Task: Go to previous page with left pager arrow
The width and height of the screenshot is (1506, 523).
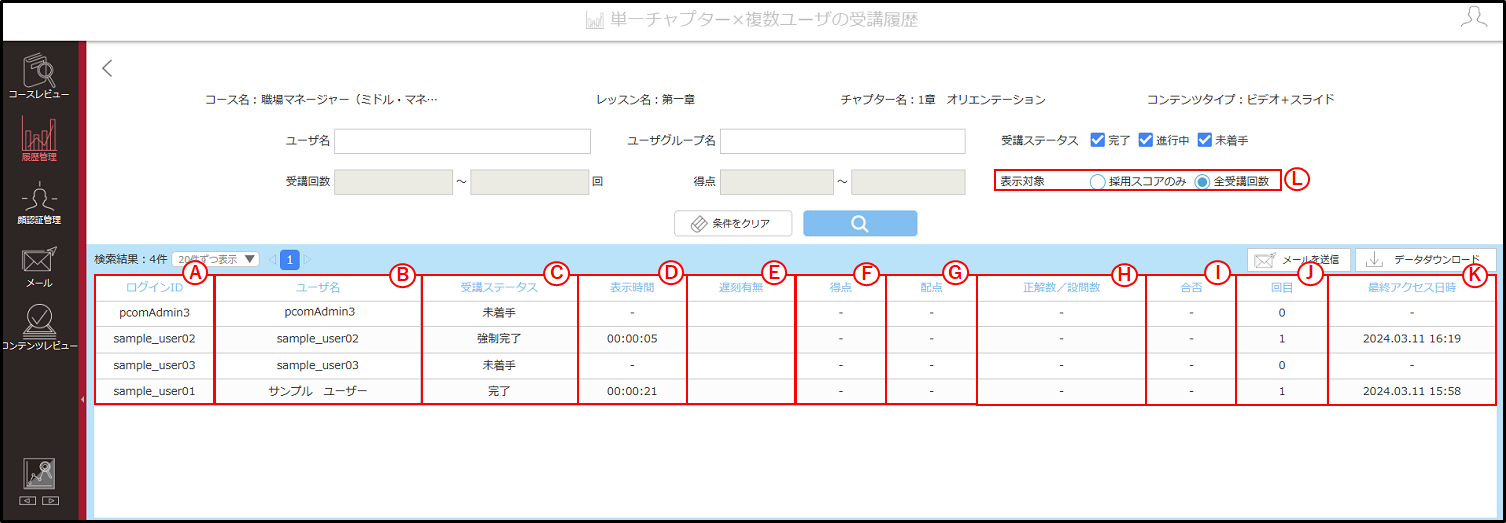Action: tap(272, 259)
